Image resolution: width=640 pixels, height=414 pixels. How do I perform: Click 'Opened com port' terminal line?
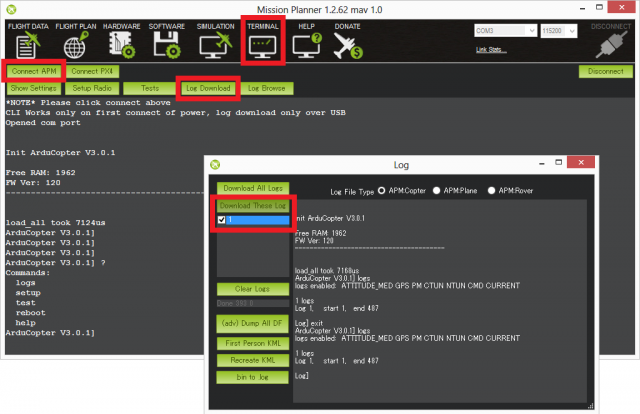click(43, 123)
